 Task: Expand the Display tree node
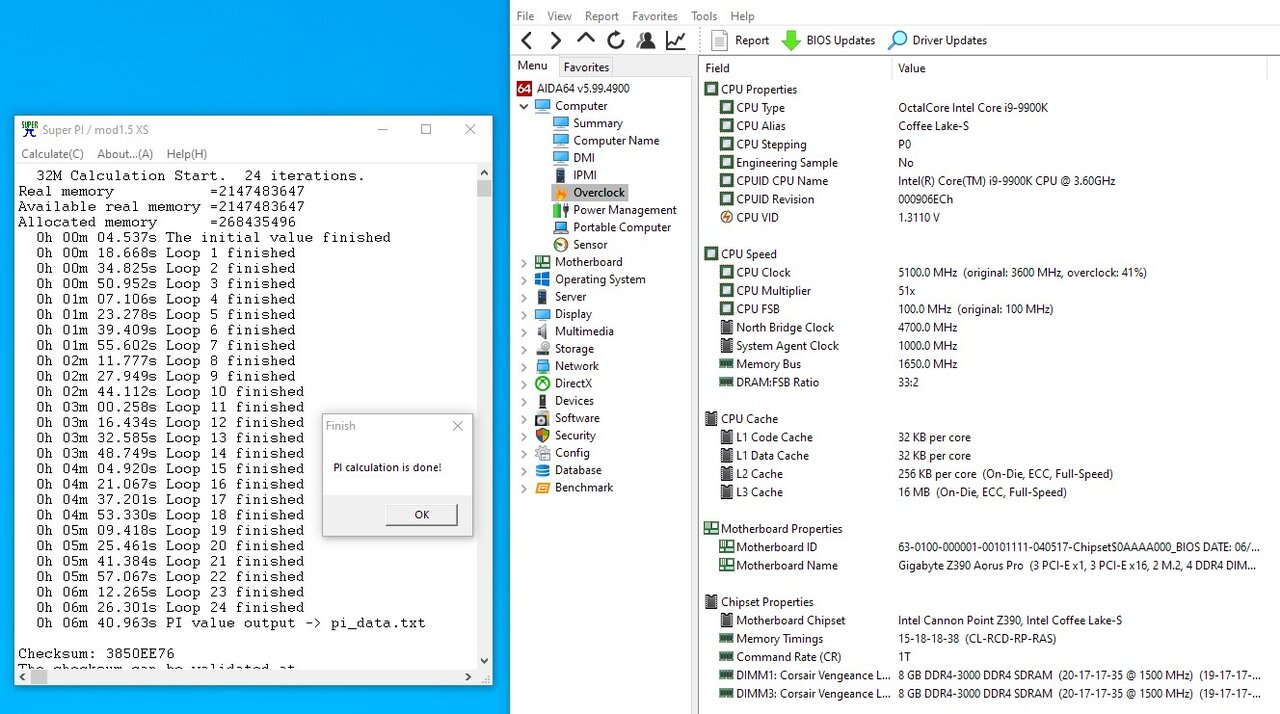pyautogui.click(x=523, y=314)
